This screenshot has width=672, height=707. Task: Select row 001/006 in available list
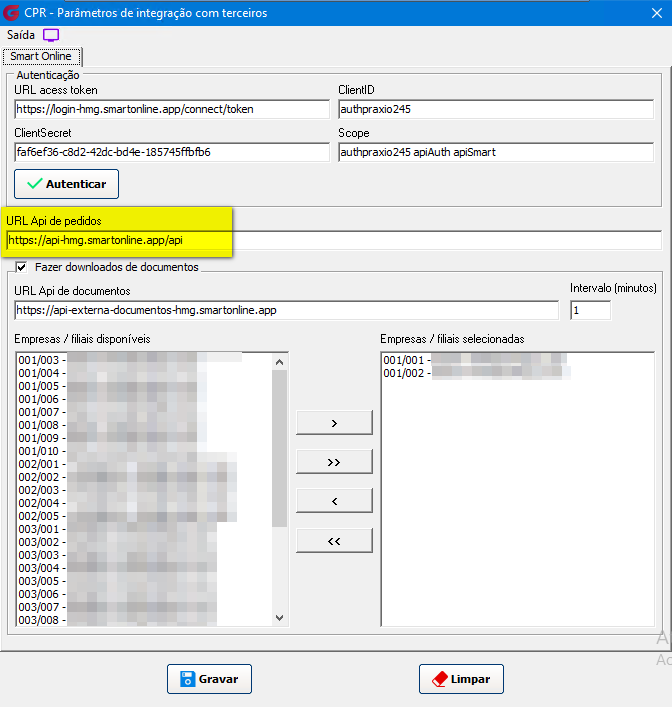coord(144,399)
